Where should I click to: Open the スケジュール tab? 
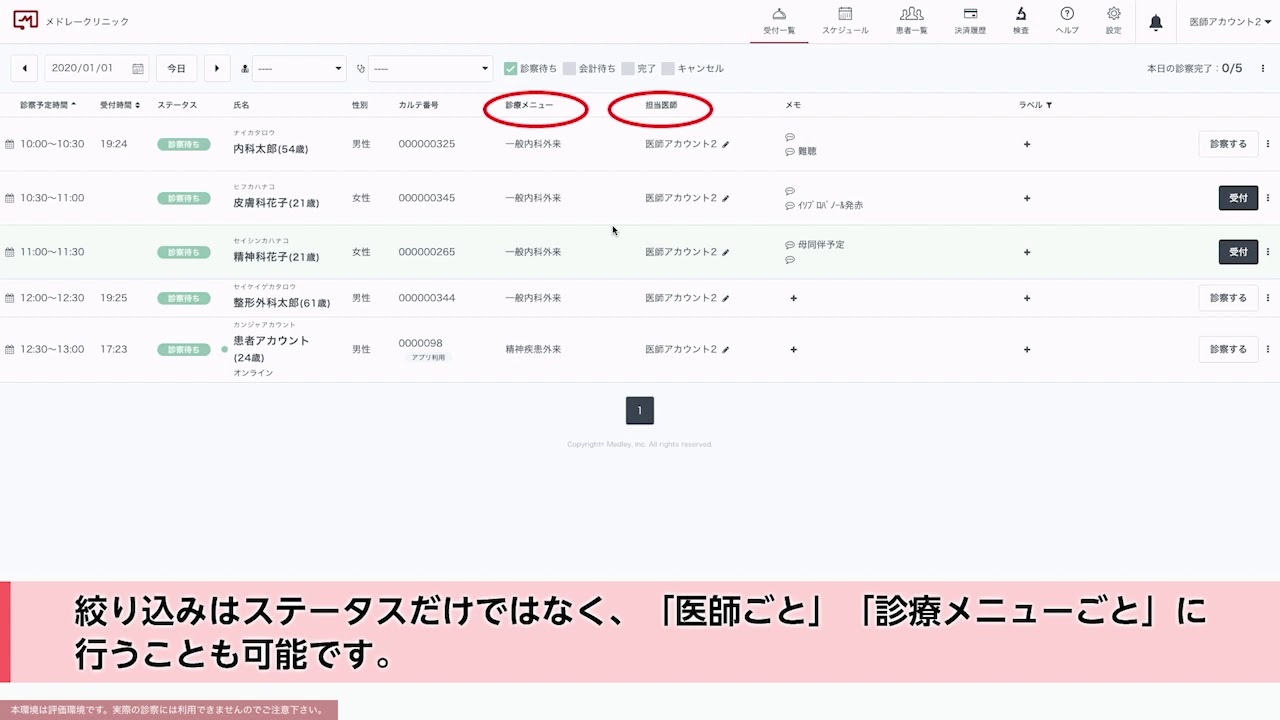point(845,21)
